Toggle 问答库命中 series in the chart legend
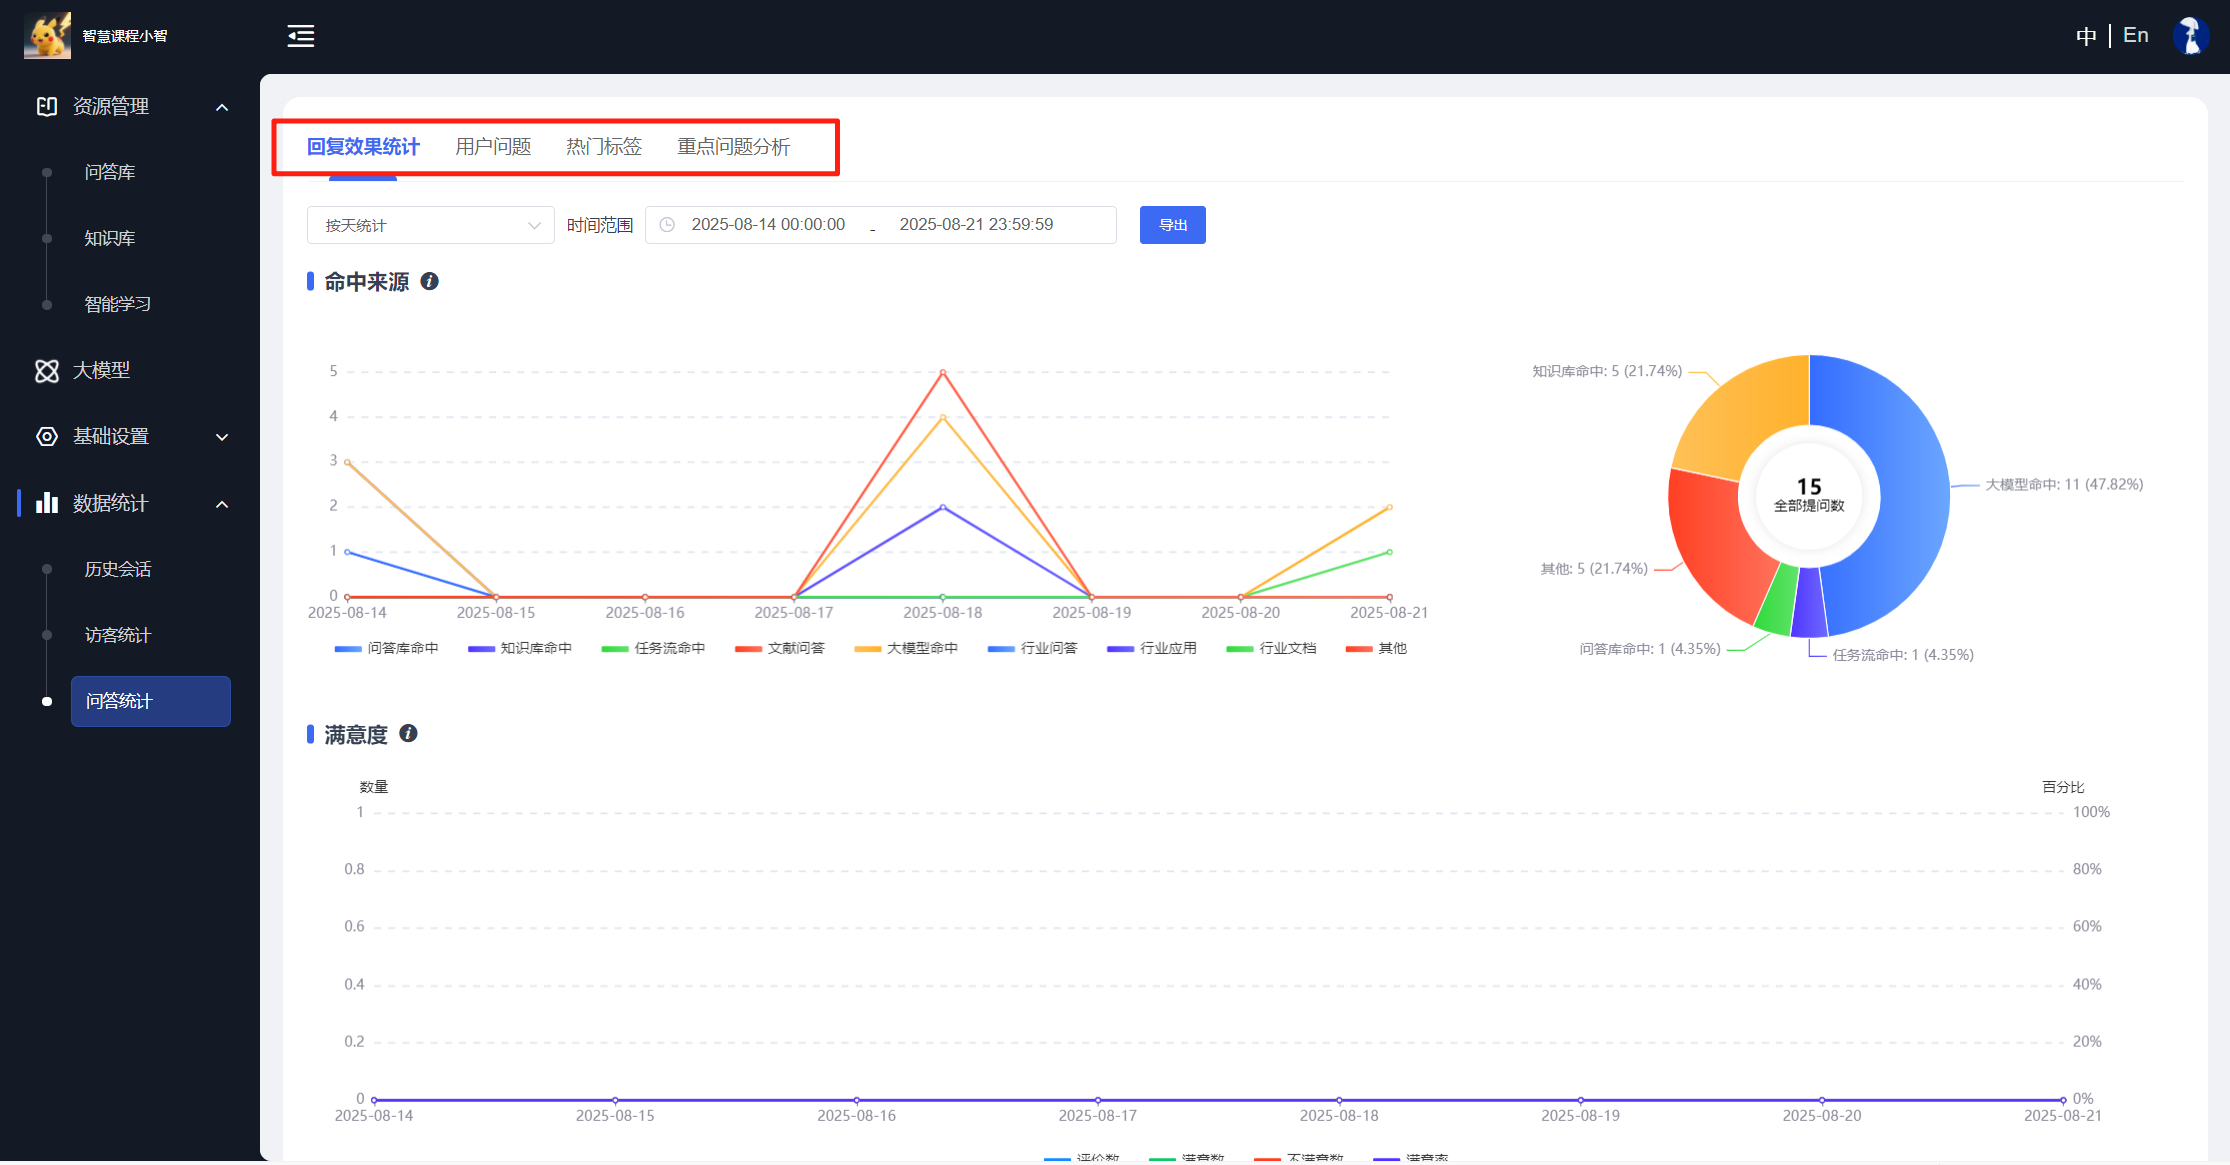 (386, 648)
